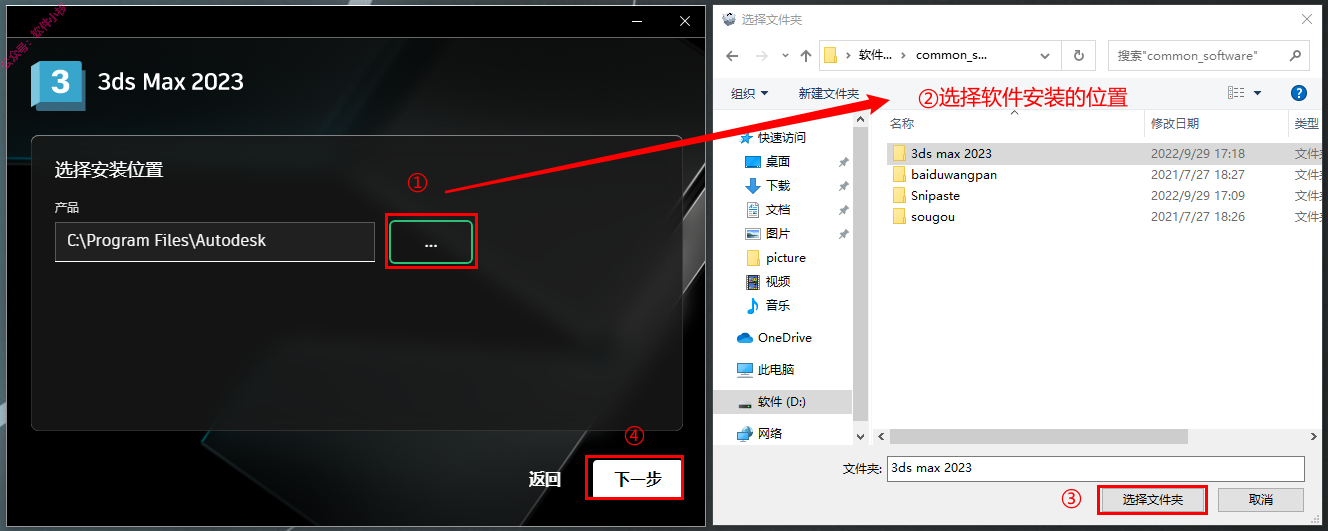Click the Back arrow in the folder dialog
The height and width of the screenshot is (531, 1328).
(732, 56)
